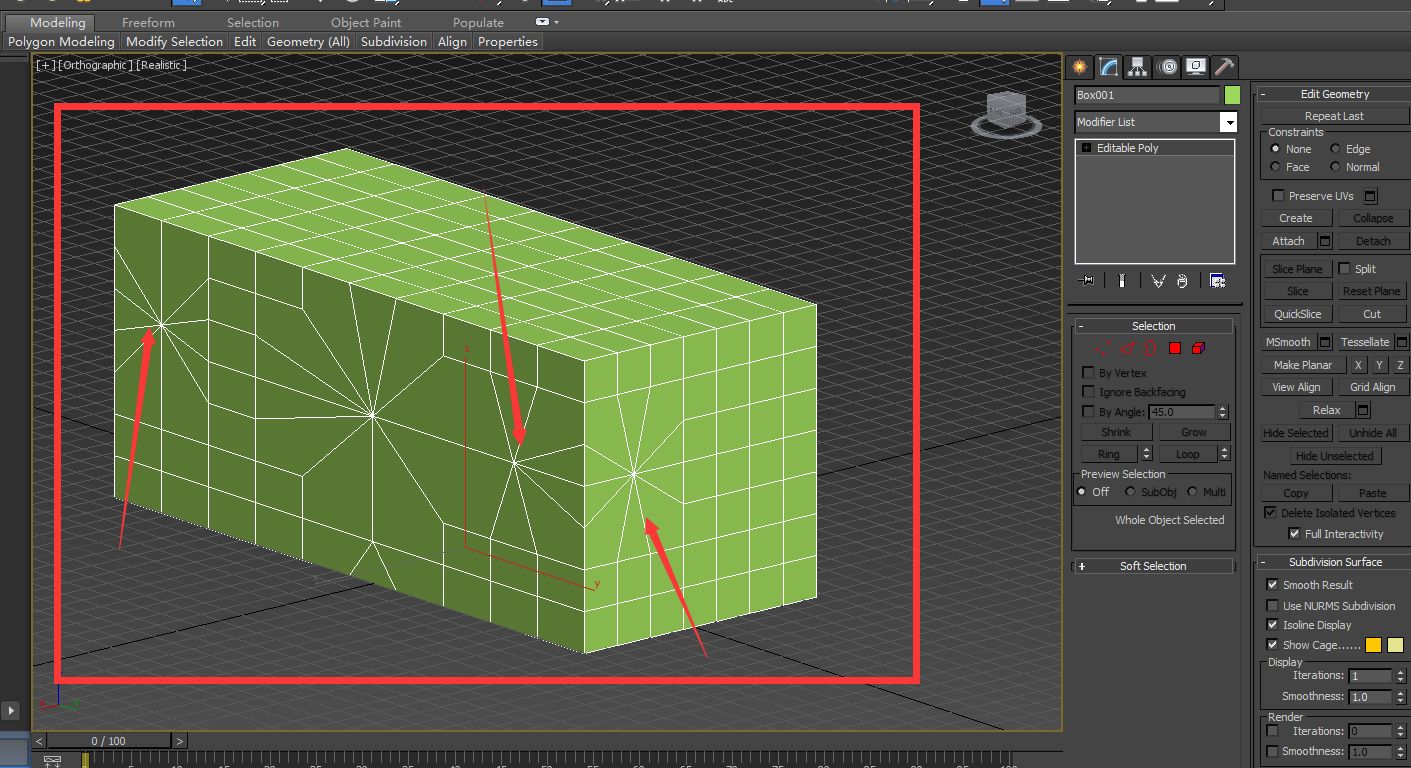Viewport: 1411px width, 768px height.
Task: Select Polygon sub-object level icon
Action: coord(1175,348)
